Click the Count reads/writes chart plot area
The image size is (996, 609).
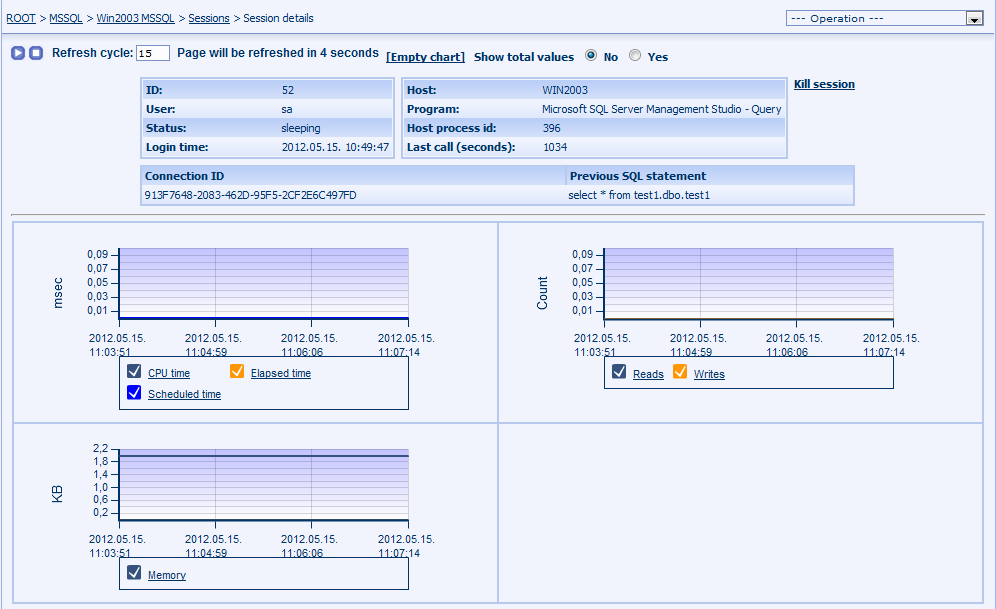[749, 283]
